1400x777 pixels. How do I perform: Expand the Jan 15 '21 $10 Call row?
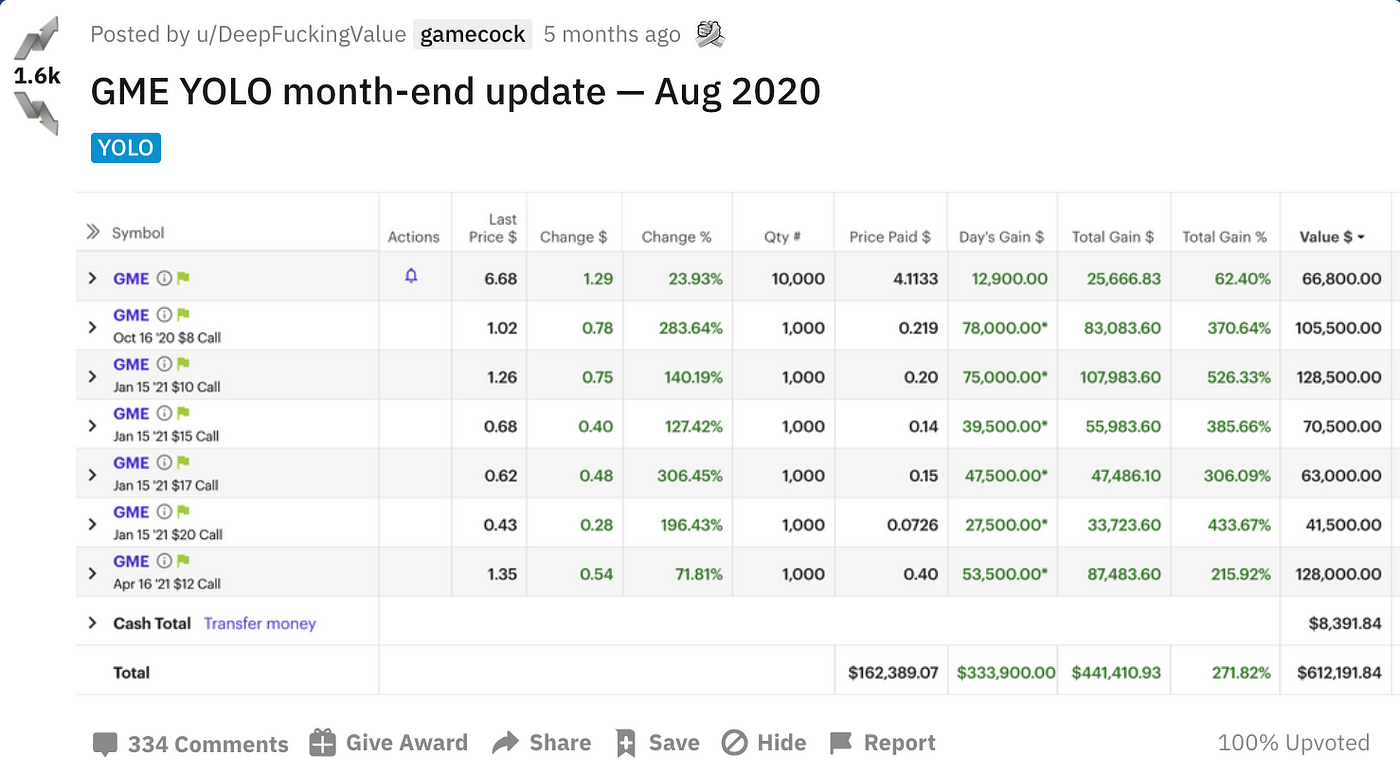click(x=93, y=376)
